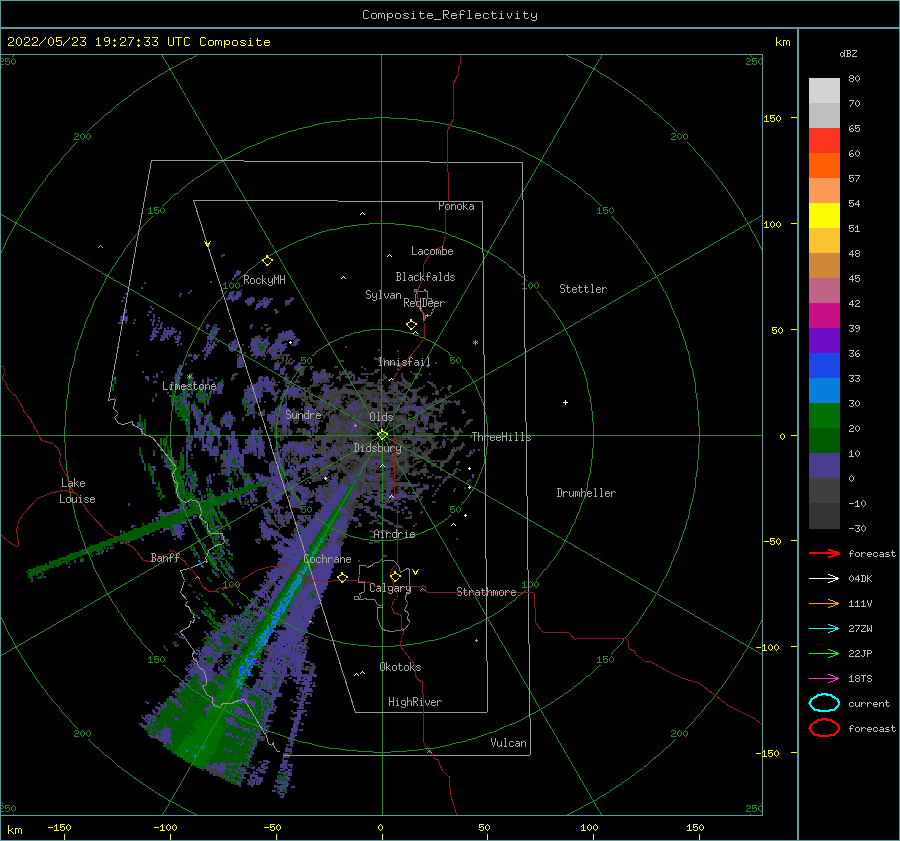The height and width of the screenshot is (841, 900).
Task: Click the white plus marker above Drumheller
Action: tap(565, 402)
